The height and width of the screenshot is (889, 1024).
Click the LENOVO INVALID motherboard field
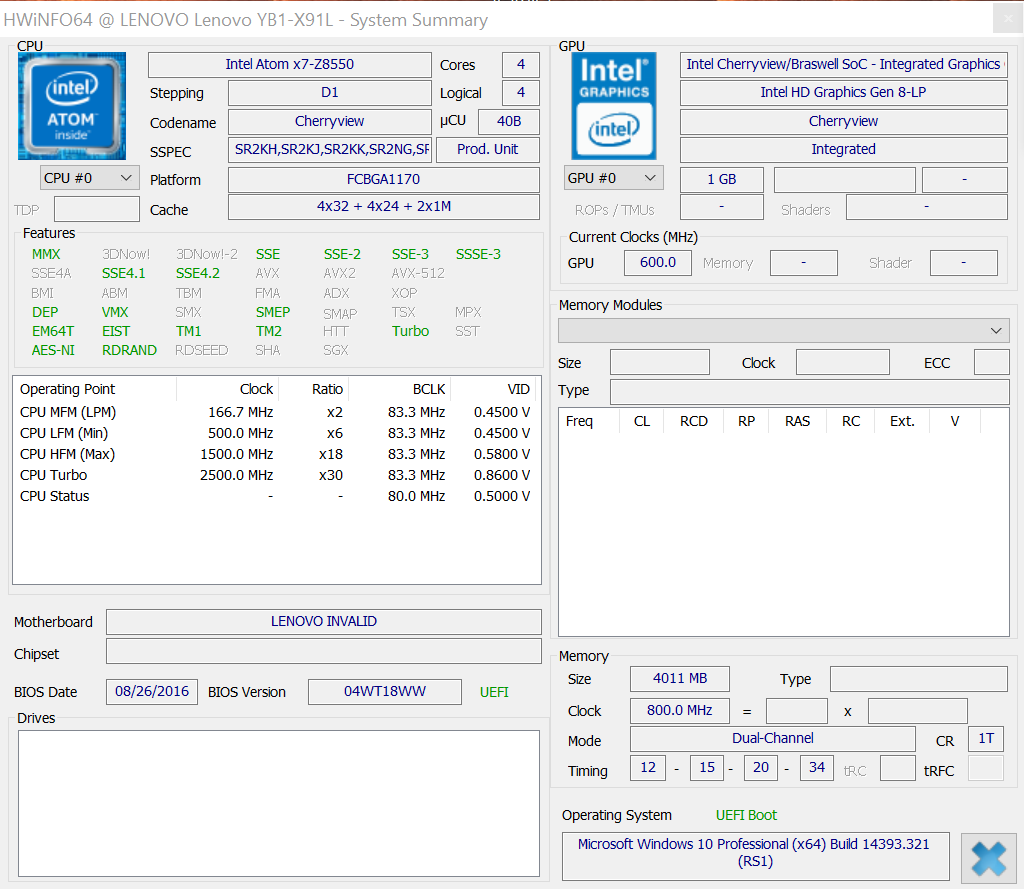point(323,622)
